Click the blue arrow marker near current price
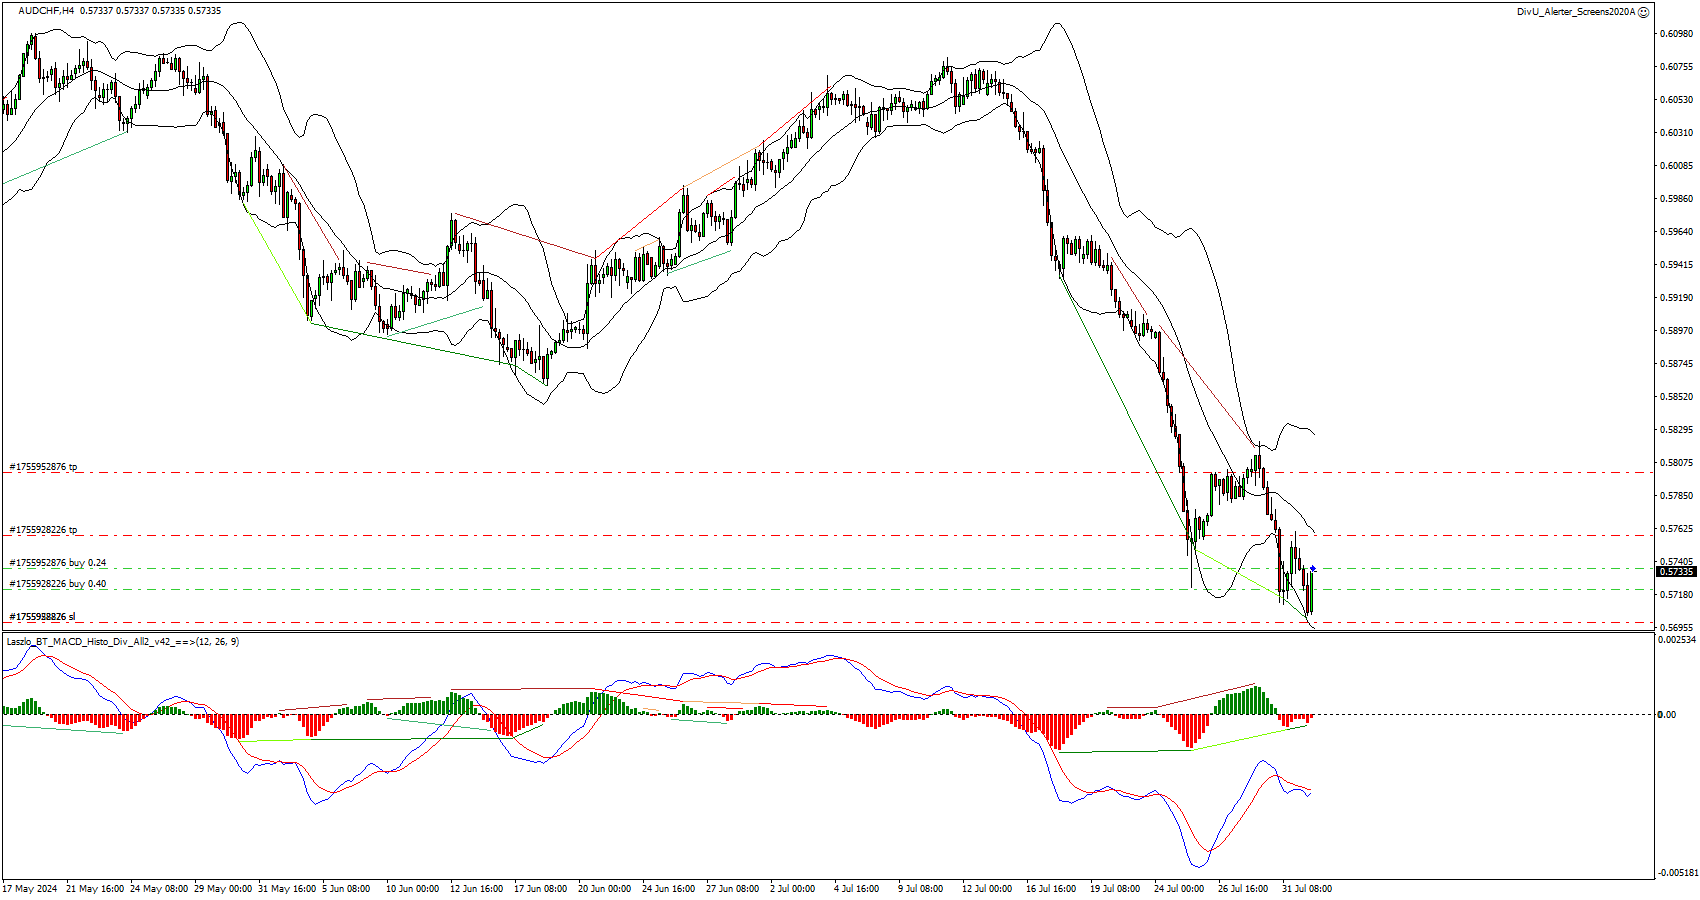 [x=1313, y=568]
